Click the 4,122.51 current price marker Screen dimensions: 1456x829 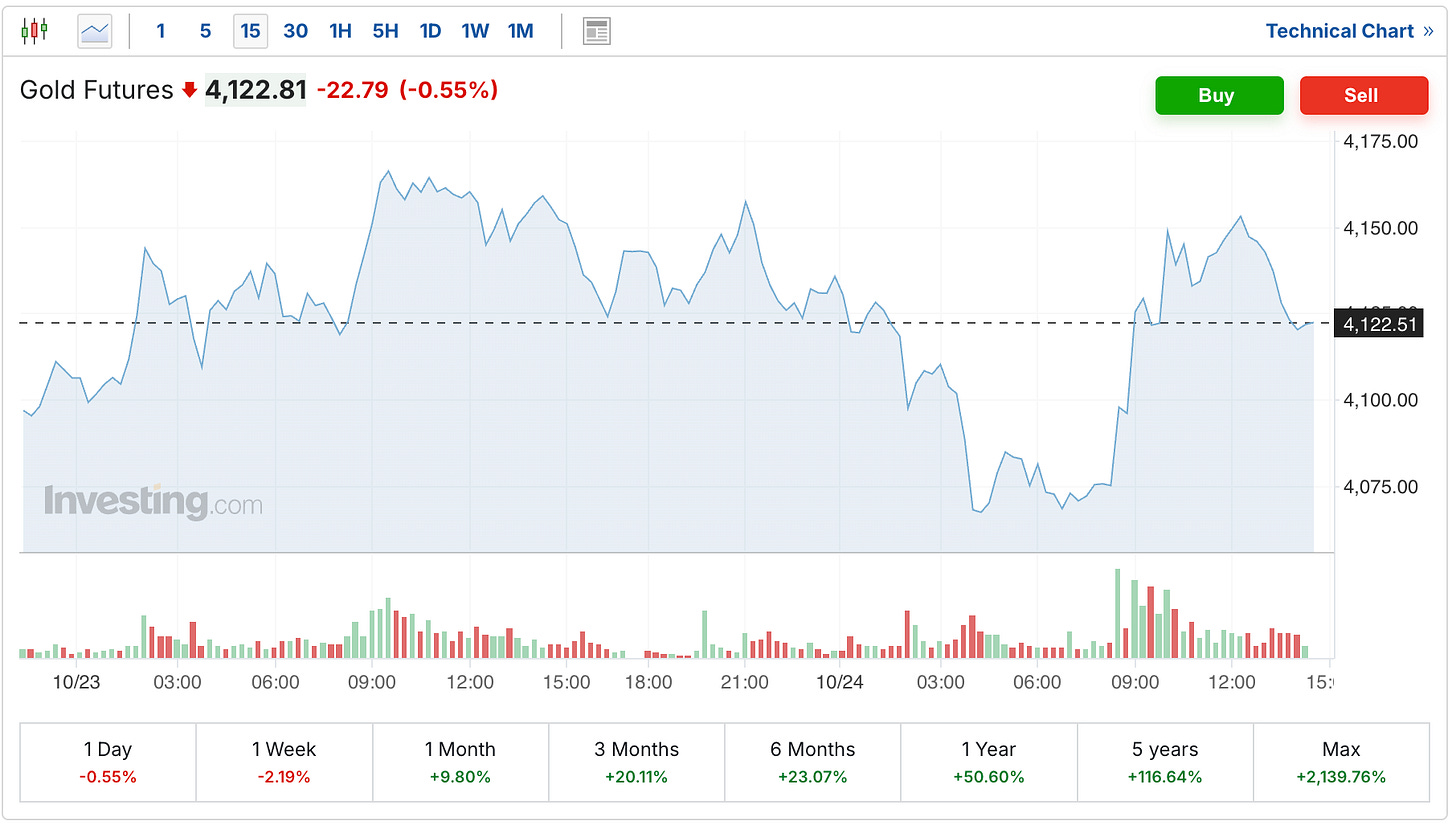[1378, 324]
